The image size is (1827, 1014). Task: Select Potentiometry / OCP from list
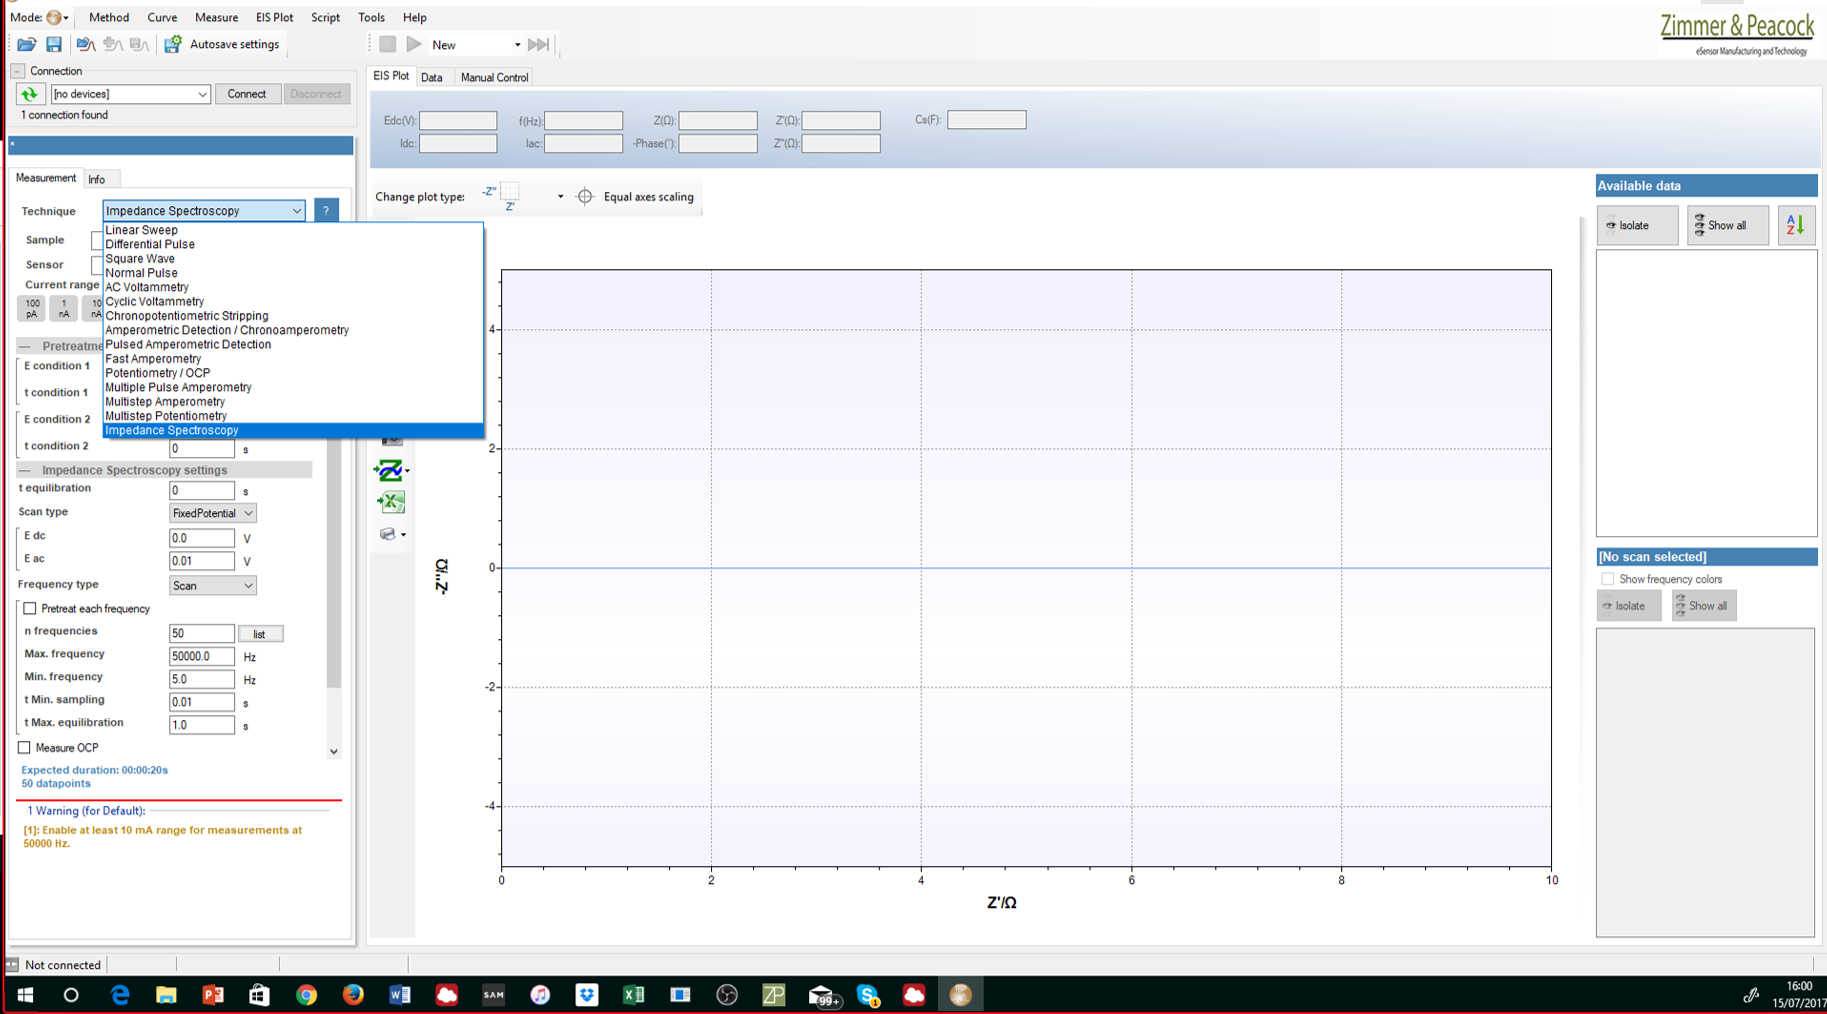[x=294, y=373]
